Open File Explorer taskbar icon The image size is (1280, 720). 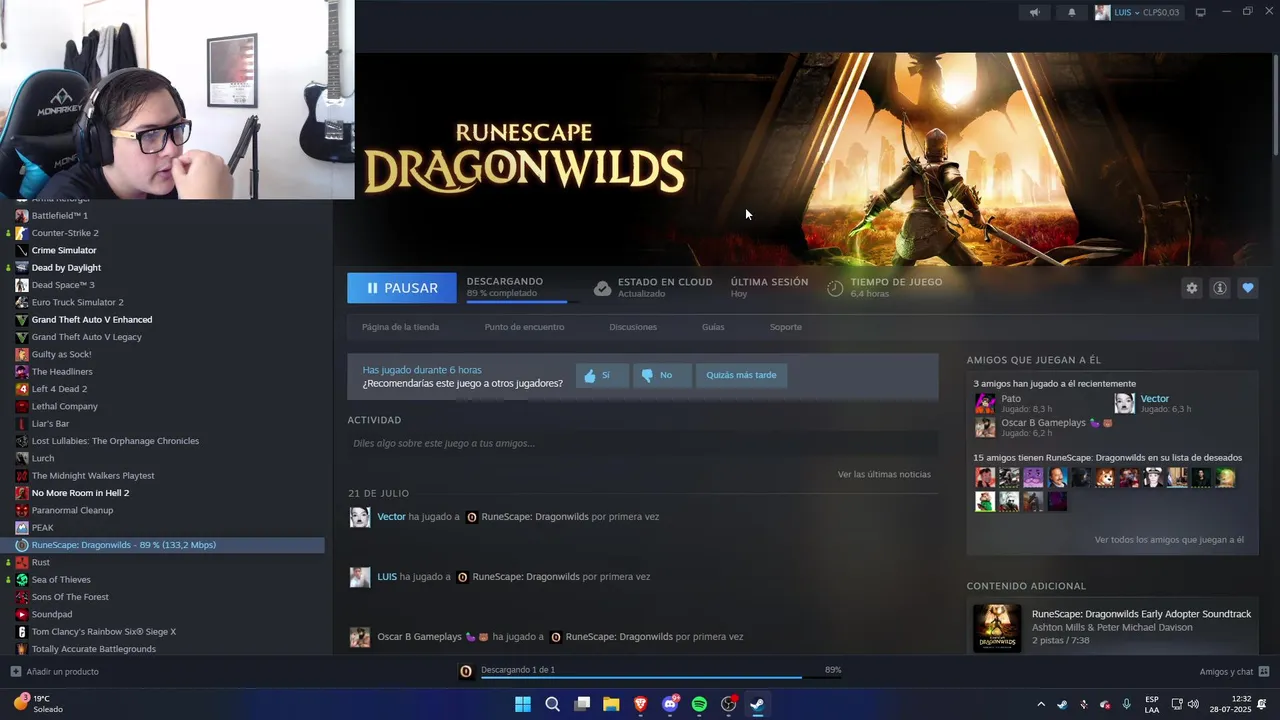611,704
